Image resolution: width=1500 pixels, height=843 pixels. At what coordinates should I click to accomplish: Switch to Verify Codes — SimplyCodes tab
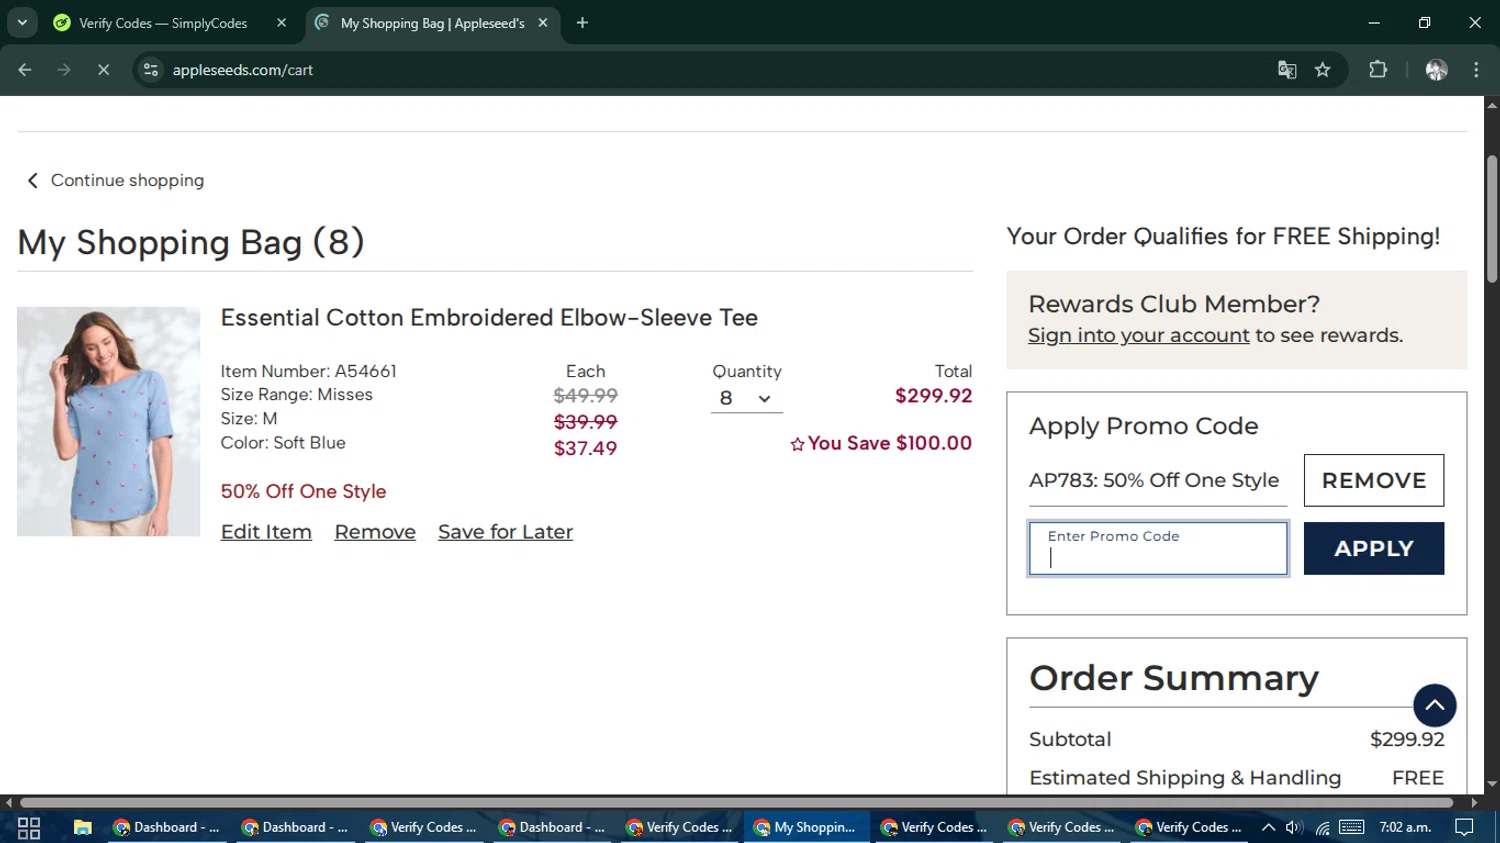163,23
